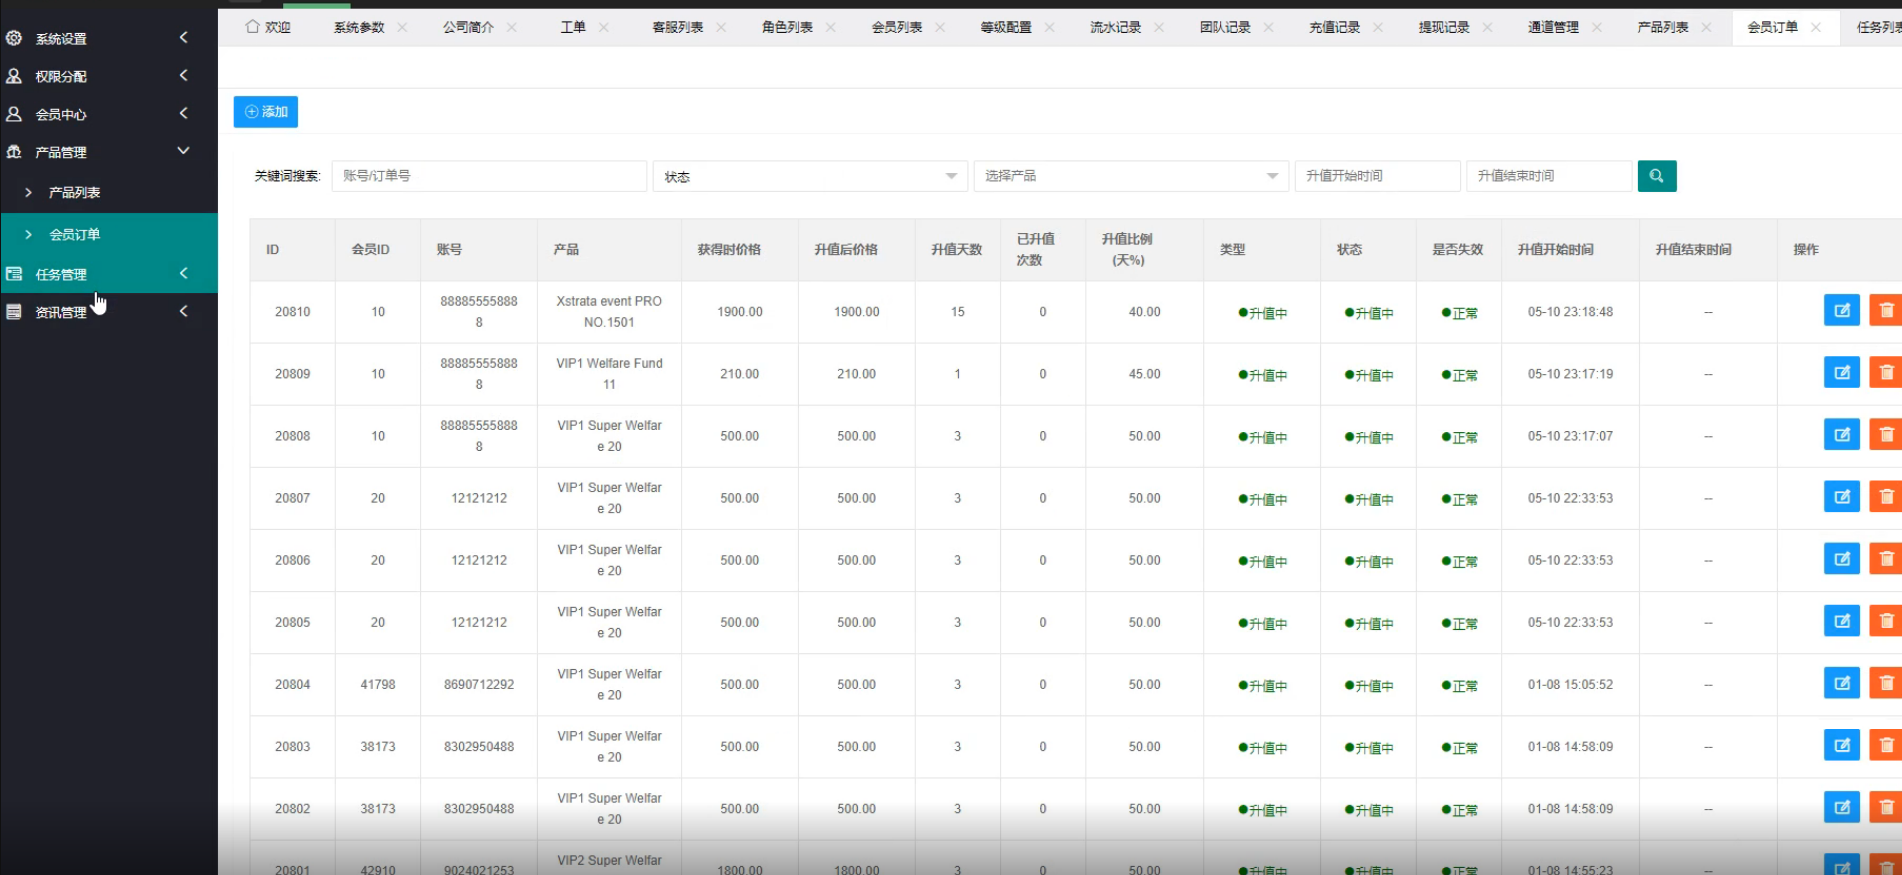Click delete icon for order 20805
Screen dimensions: 1902x875
[1885, 621]
